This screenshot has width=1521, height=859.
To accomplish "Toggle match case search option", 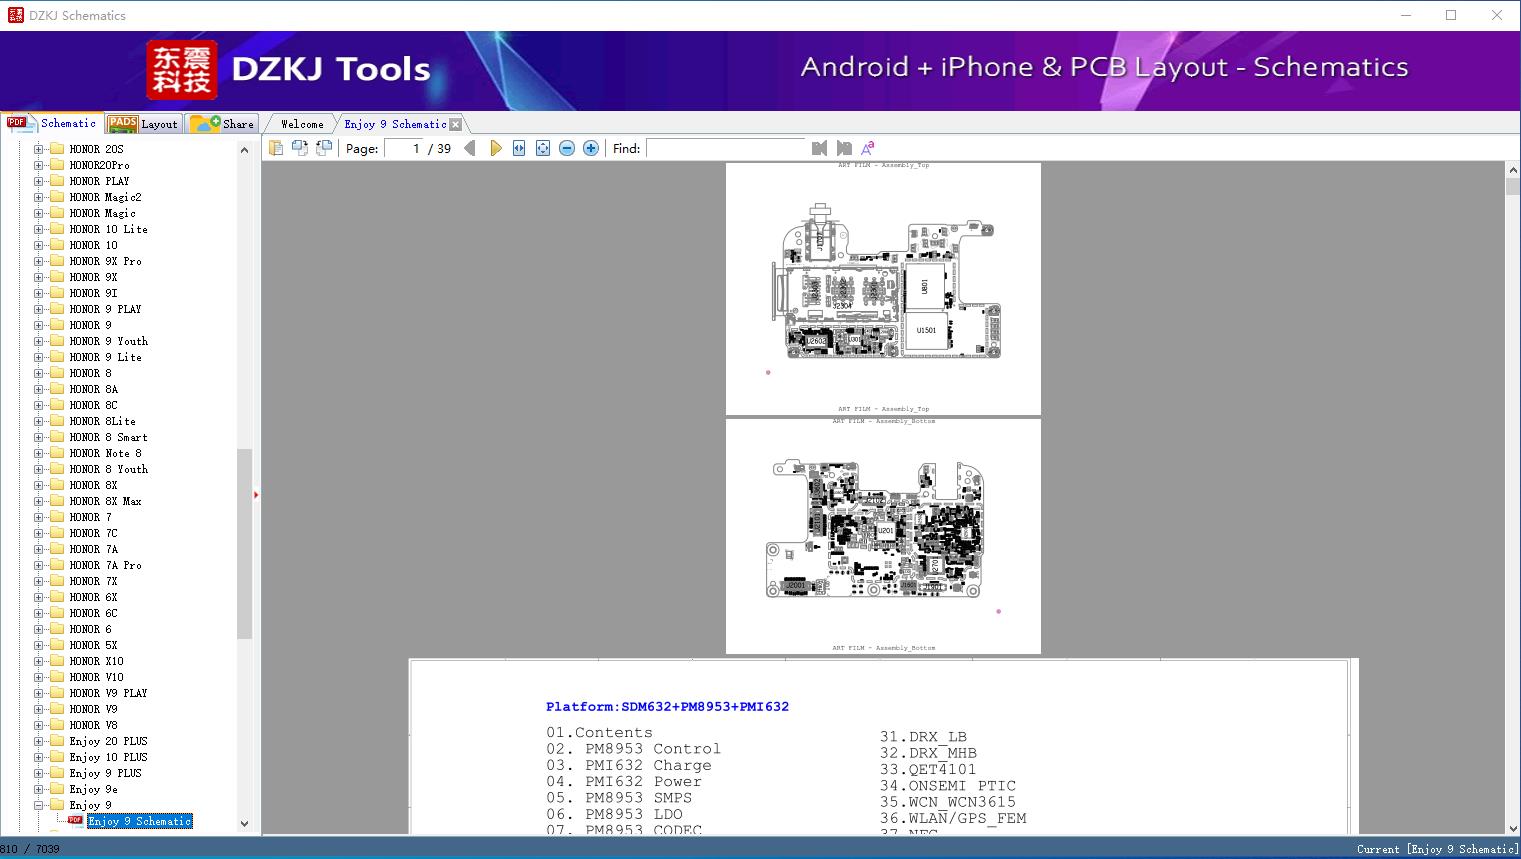I will click(868, 148).
